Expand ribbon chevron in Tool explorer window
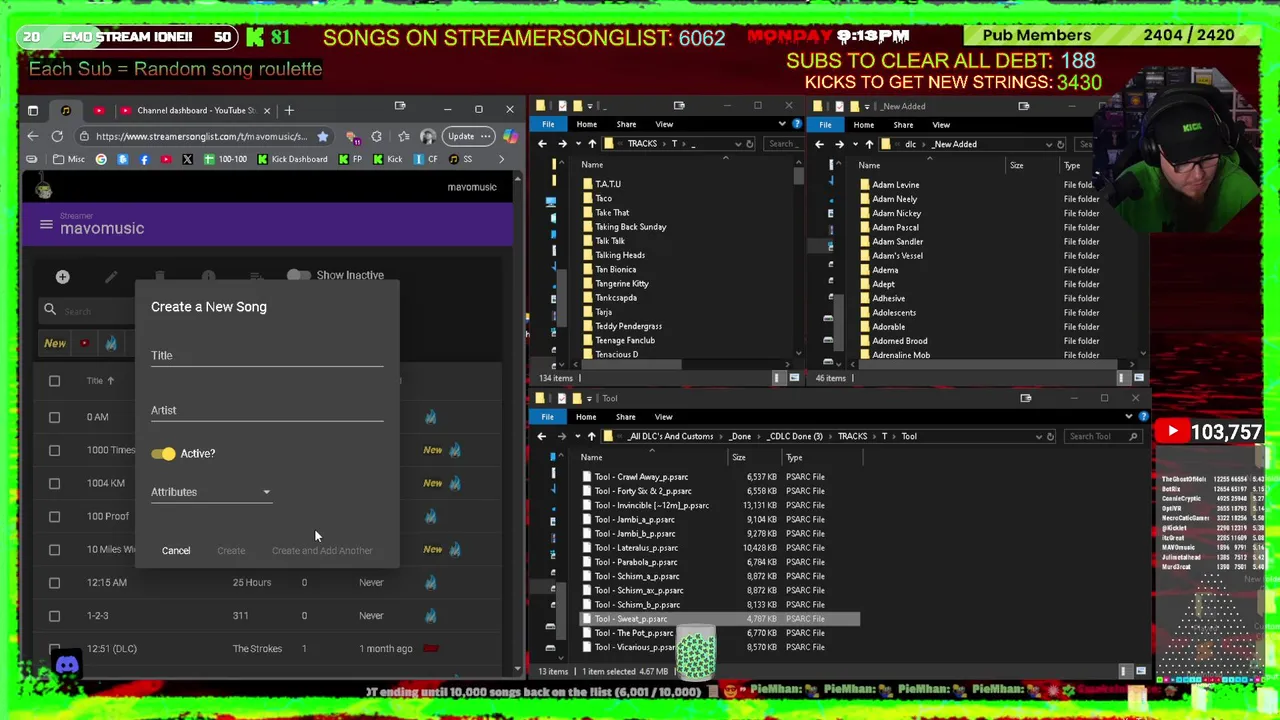This screenshot has height=720, width=1280. (x=1129, y=416)
